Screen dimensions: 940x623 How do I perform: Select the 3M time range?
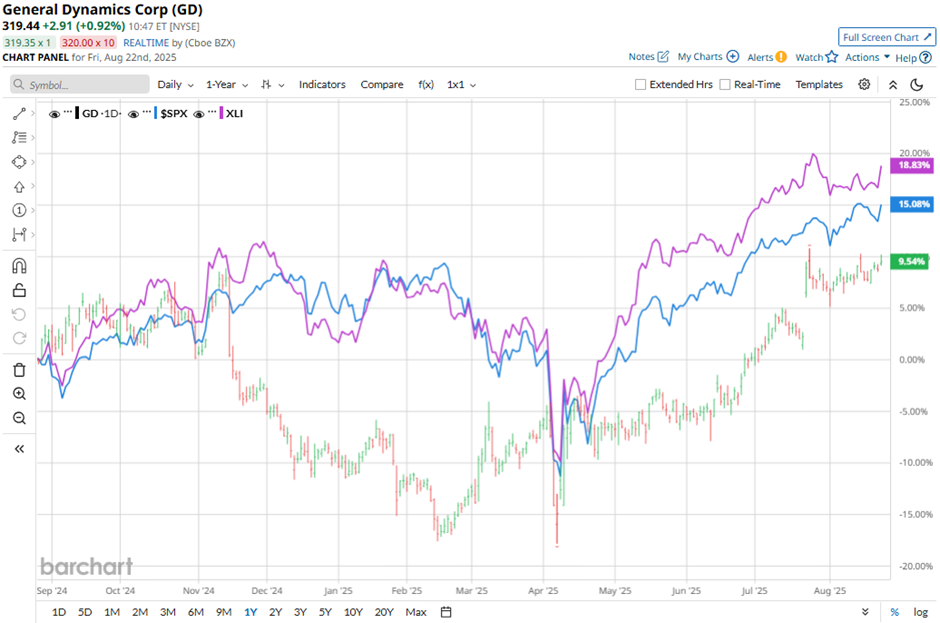pyautogui.click(x=168, y=612)
